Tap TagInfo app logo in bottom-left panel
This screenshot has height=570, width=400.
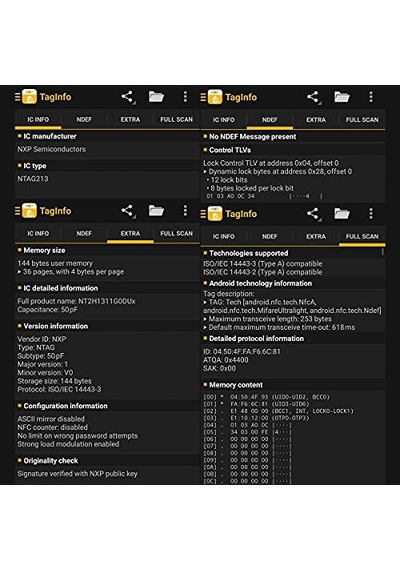29,211
